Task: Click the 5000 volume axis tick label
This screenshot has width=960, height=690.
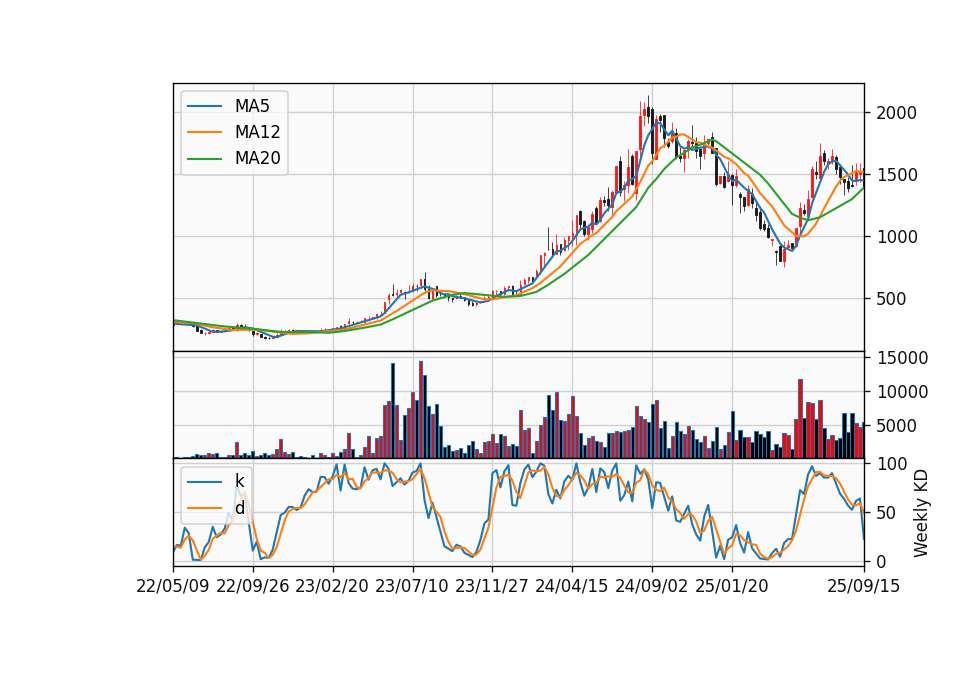Action: [897, 426]
